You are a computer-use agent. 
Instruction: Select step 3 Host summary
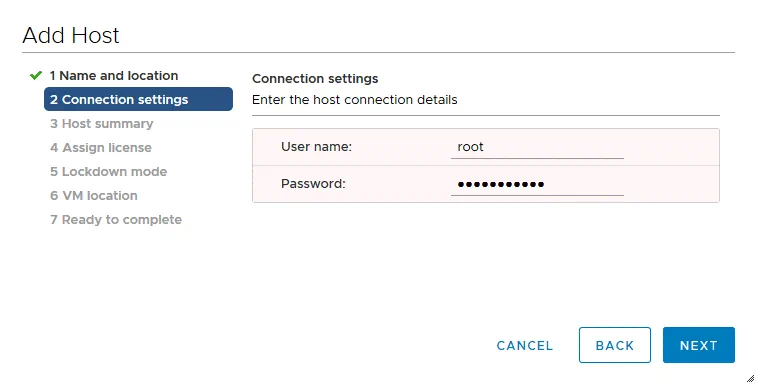click(x=101, y=124)
